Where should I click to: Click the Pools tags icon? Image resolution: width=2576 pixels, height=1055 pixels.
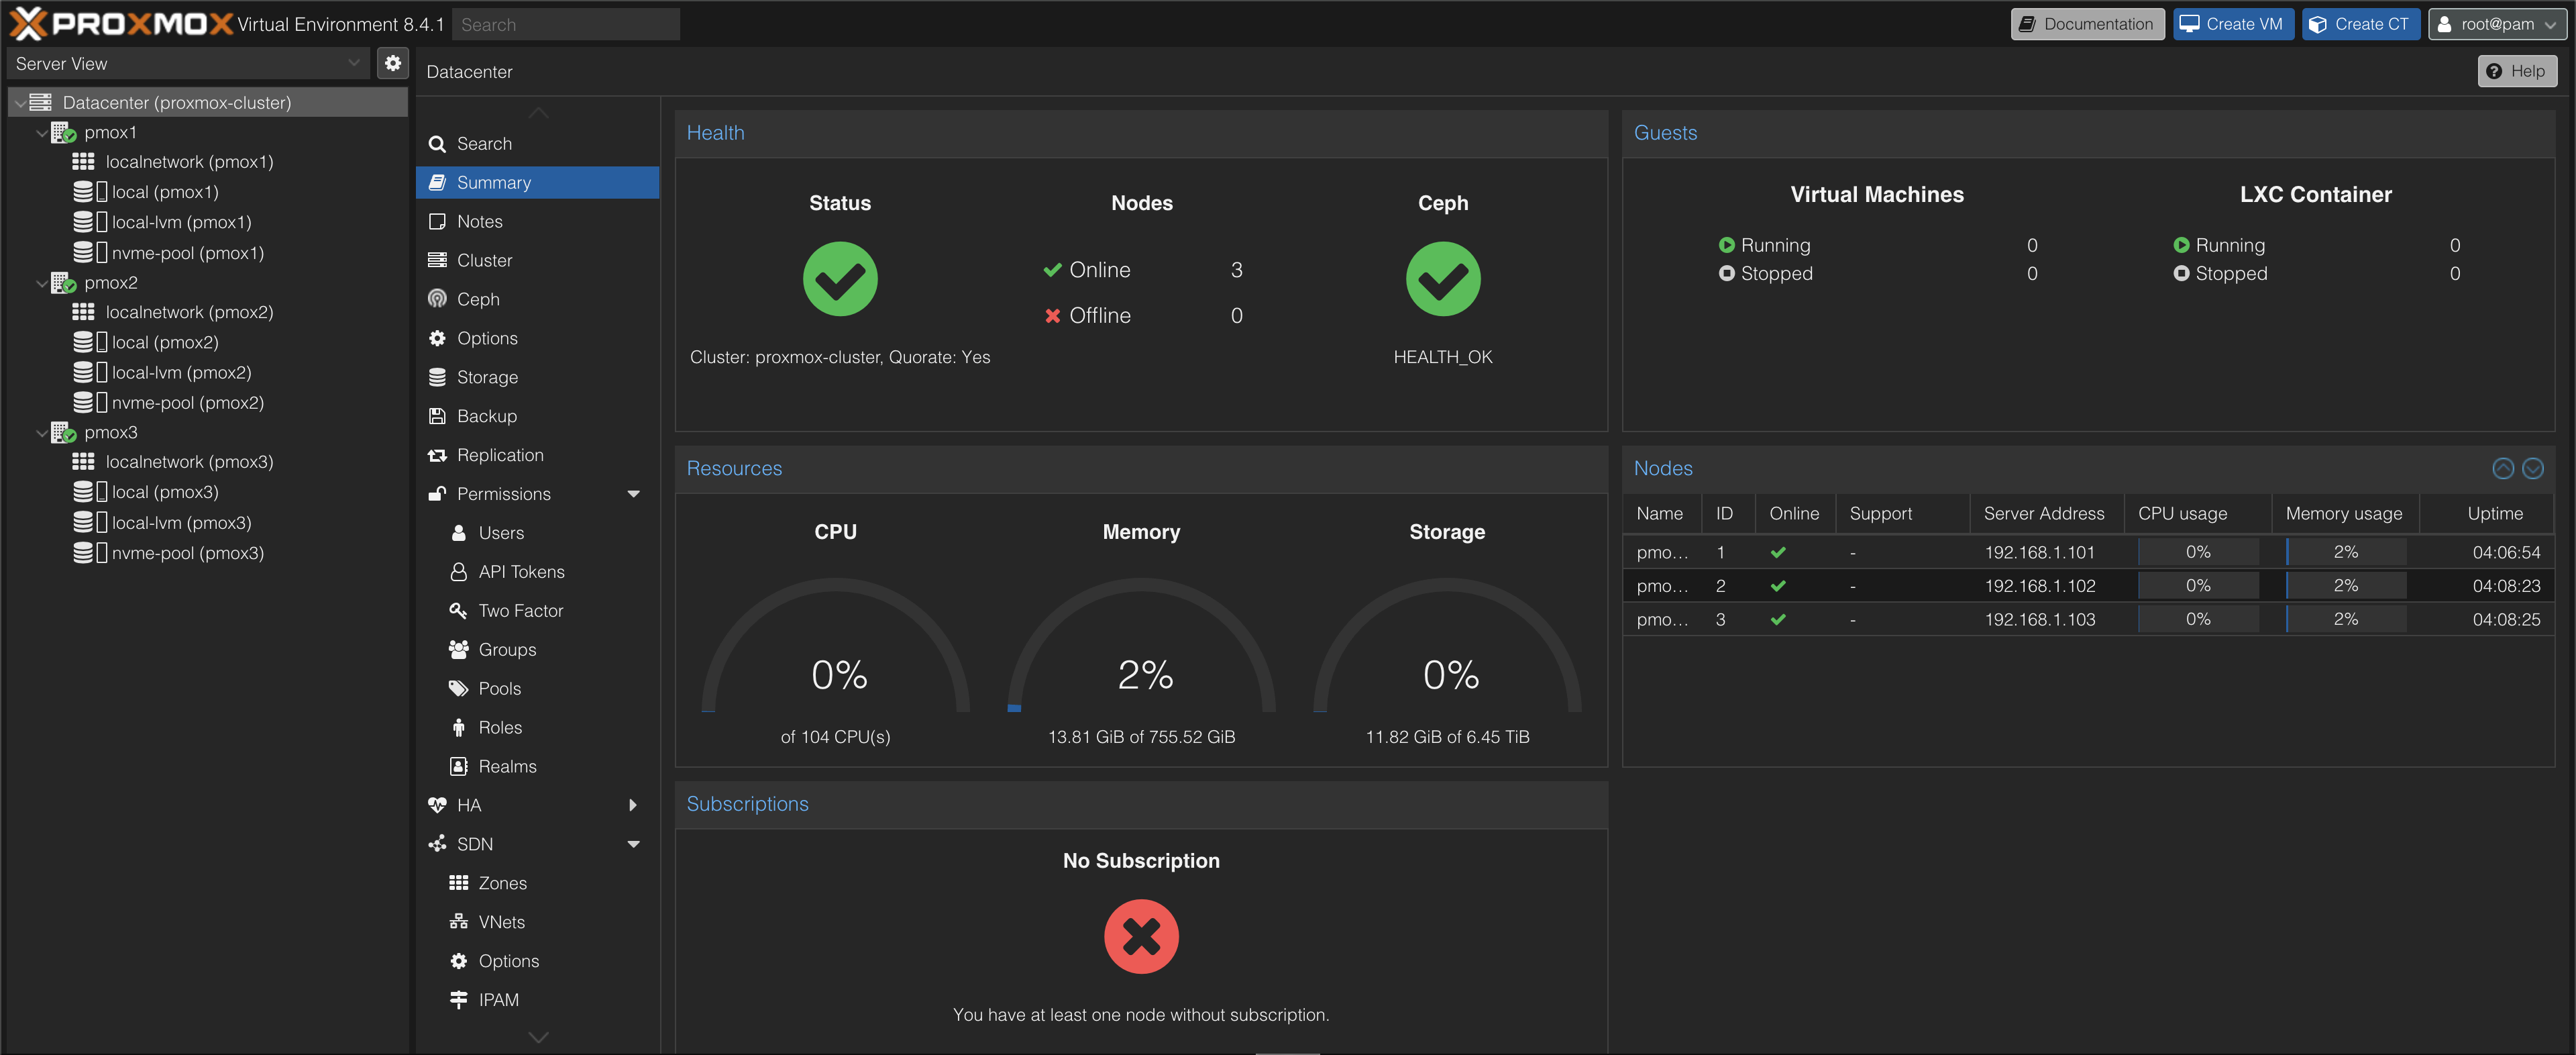pyautogui.click(x=458, y=688)
